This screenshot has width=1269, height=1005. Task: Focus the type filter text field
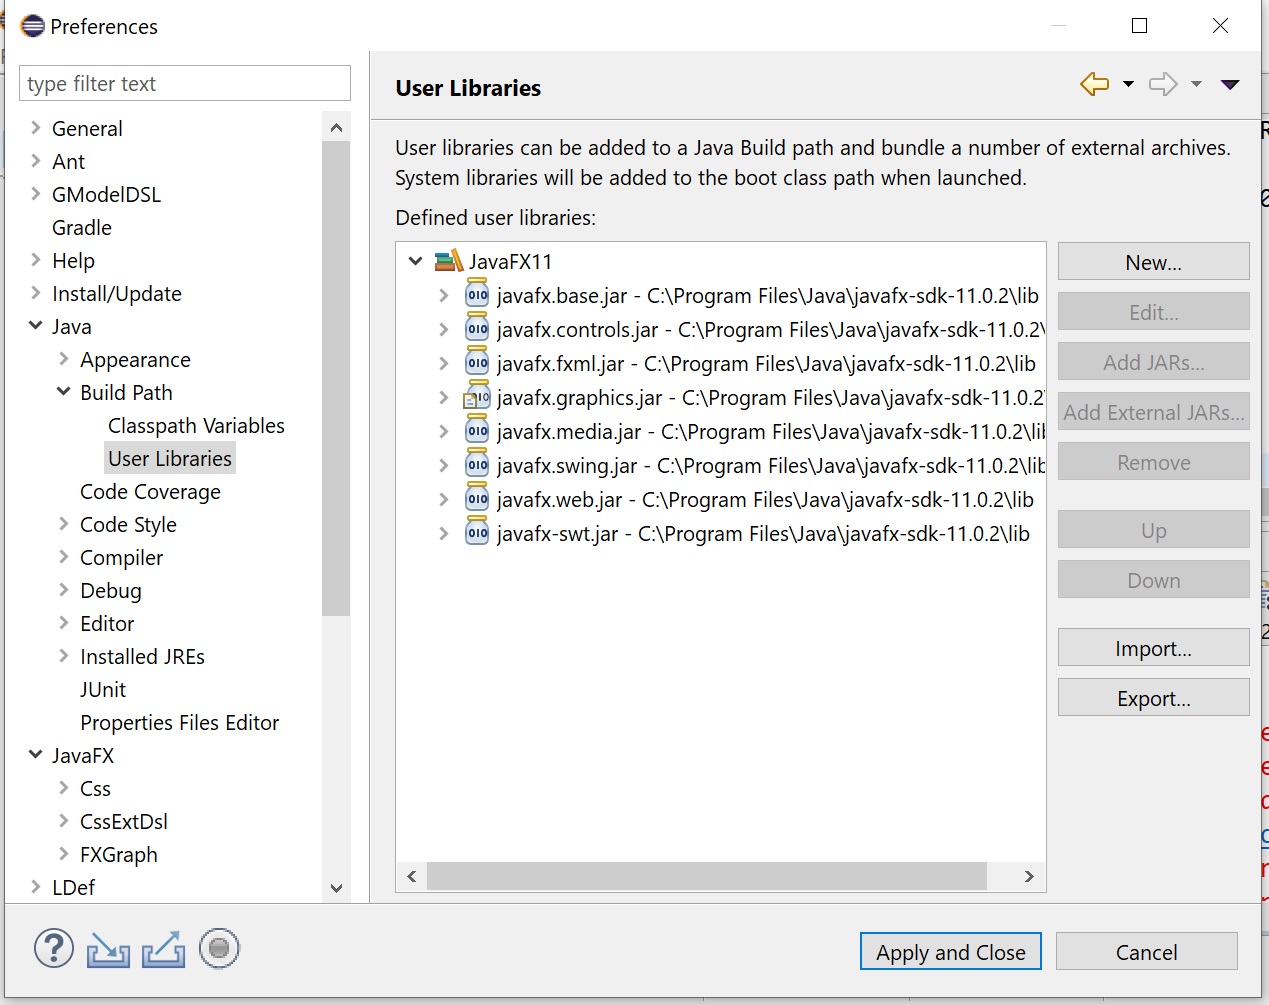coord(185,84)
